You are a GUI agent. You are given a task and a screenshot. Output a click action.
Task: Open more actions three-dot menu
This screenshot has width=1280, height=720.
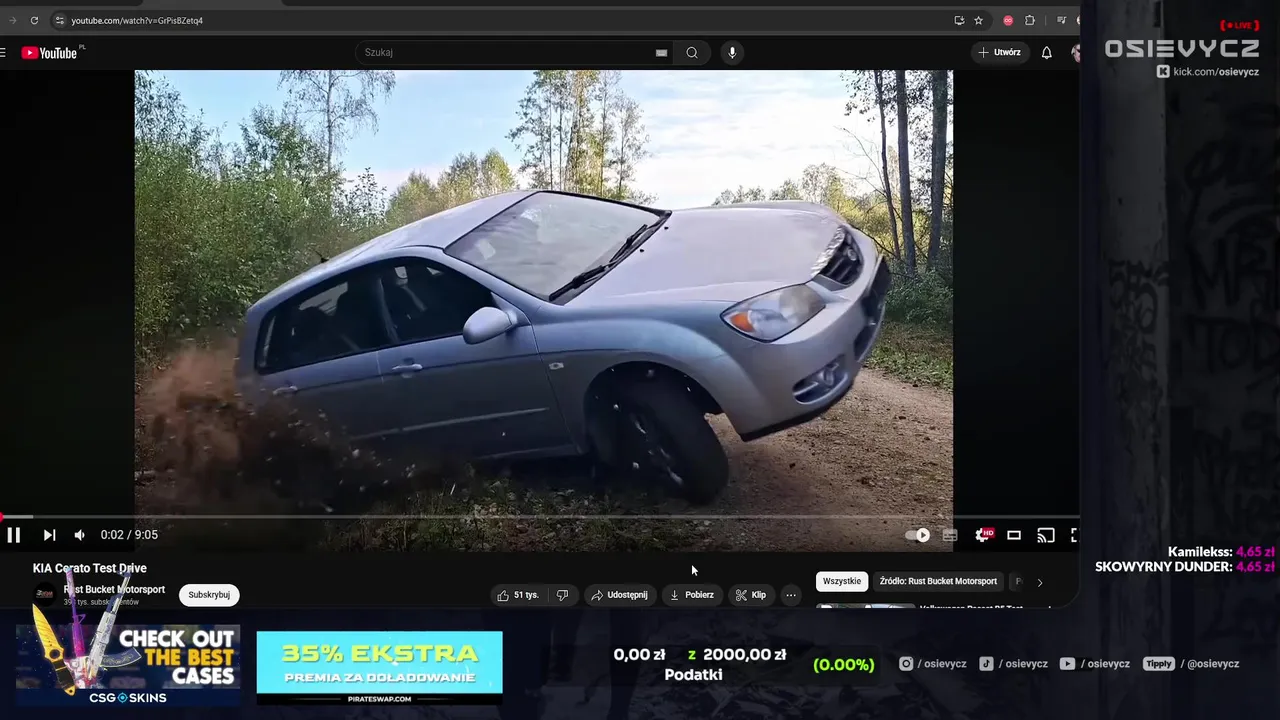[x=791, y=595]
